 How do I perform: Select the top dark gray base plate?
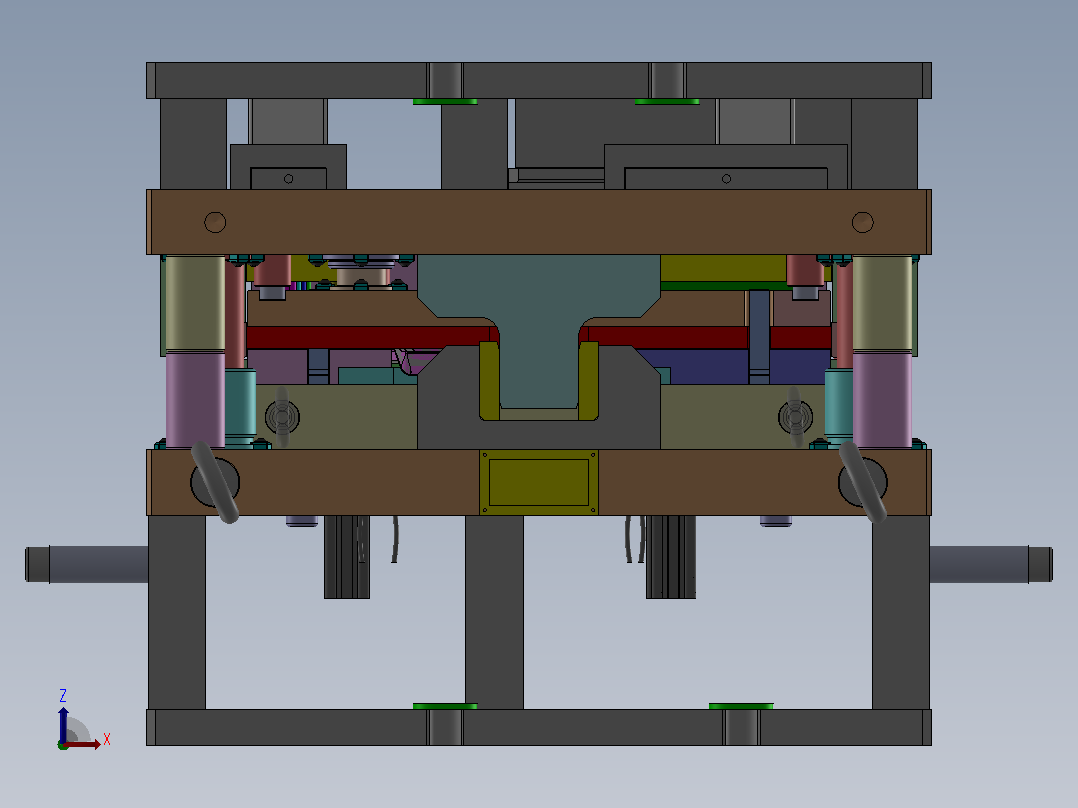coord(539,80)
